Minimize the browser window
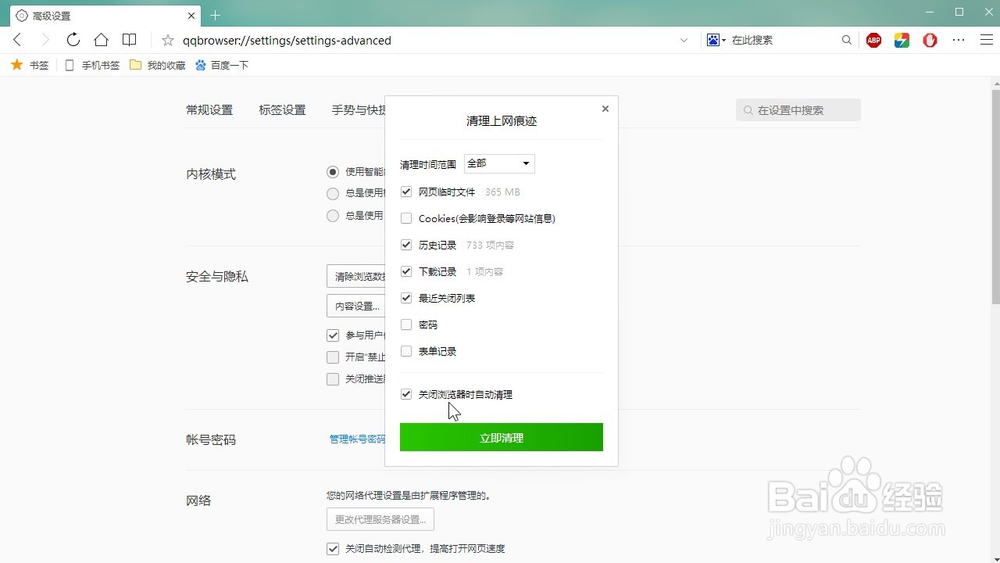Viewport: 1000px width, 563px height. coord(930,12)
